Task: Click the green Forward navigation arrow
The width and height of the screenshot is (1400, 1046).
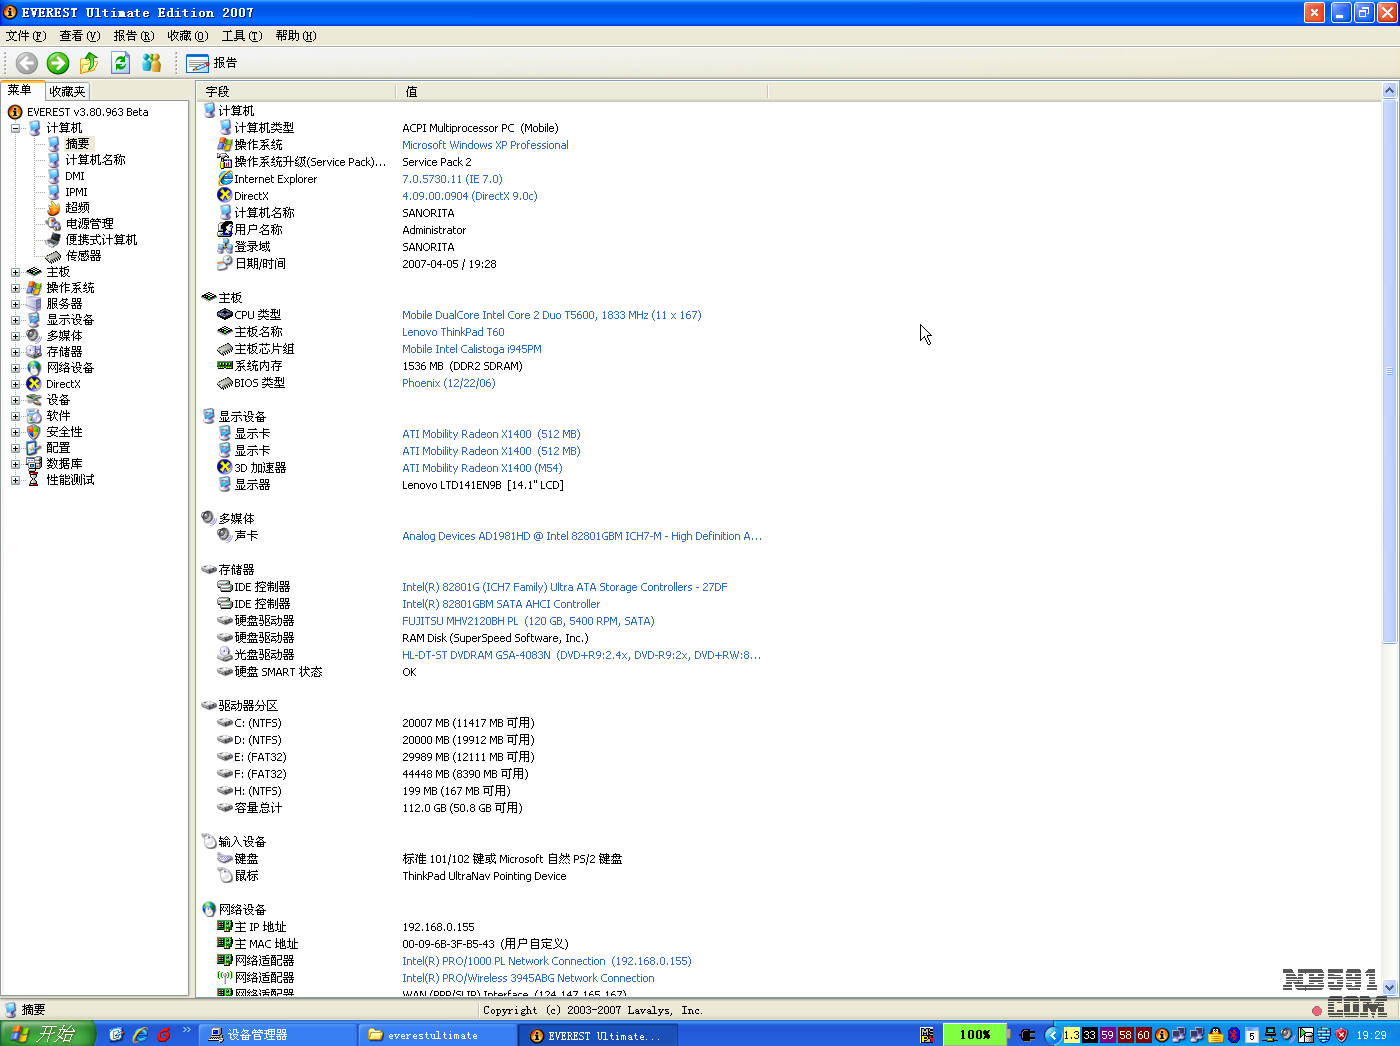Action: 58,63
